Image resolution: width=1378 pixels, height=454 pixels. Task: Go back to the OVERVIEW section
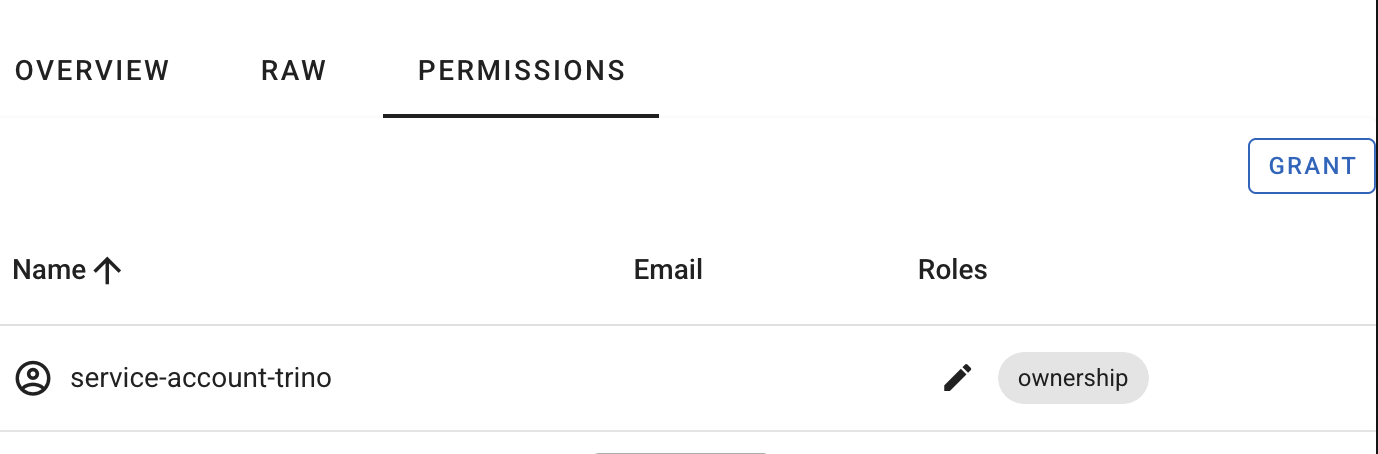92,71
